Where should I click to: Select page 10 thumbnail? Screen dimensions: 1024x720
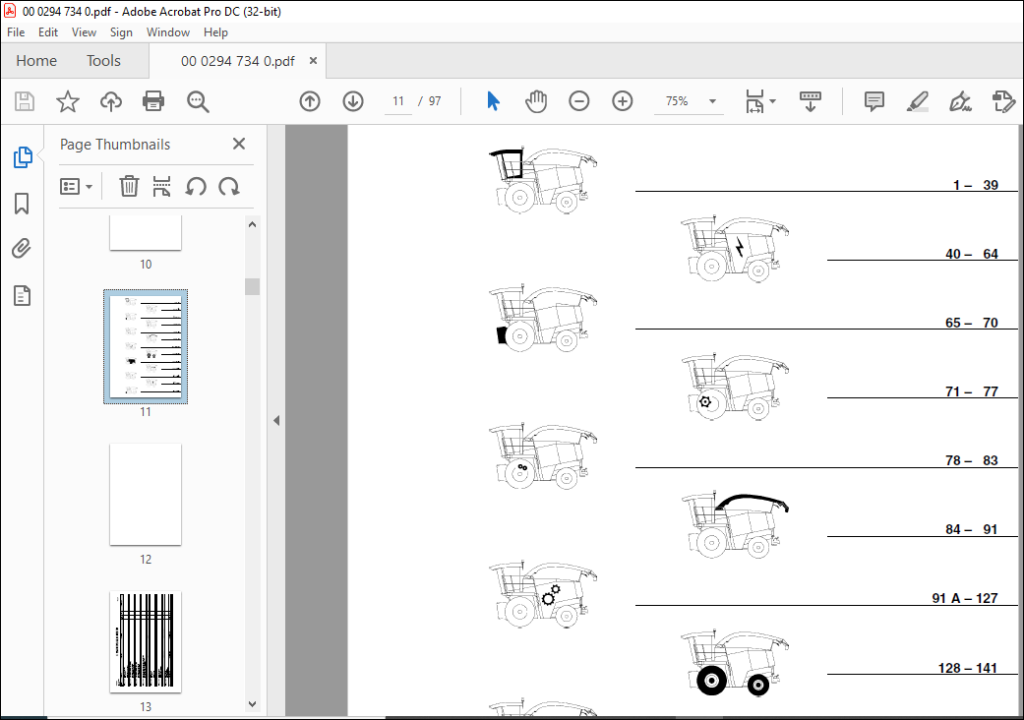(145, 233)
